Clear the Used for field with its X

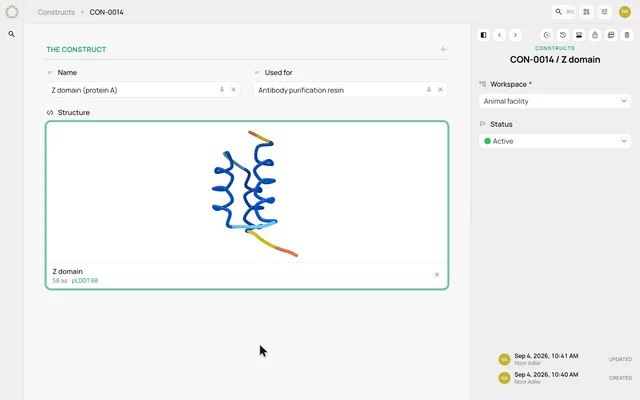tap(440, 89)
